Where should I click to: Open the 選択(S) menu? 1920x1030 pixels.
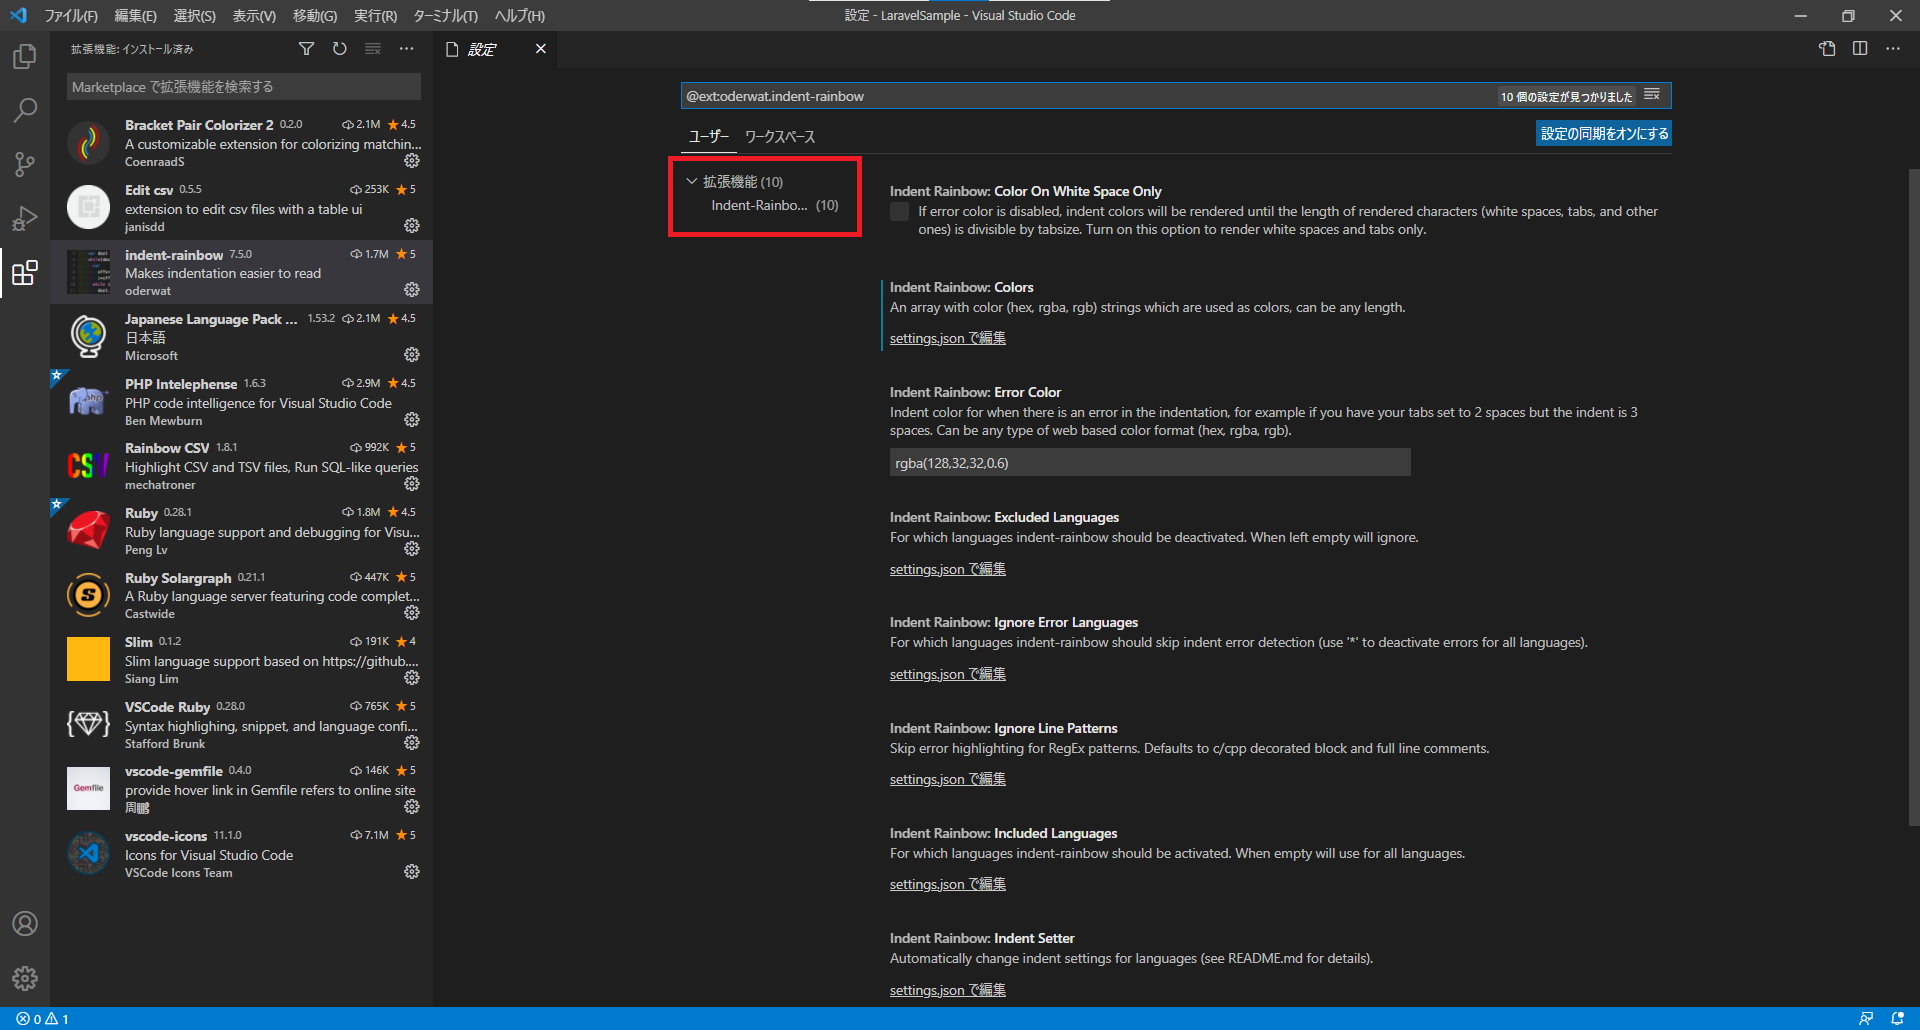click(x=194, y=15)
